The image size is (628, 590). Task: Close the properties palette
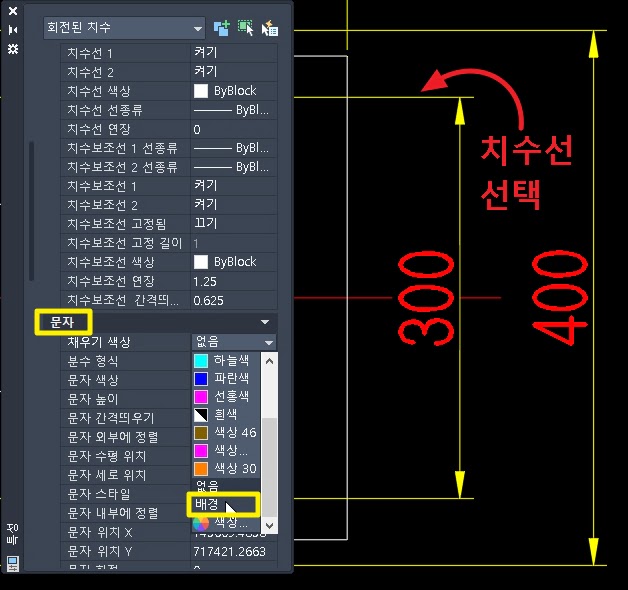(x=13, y=11)
